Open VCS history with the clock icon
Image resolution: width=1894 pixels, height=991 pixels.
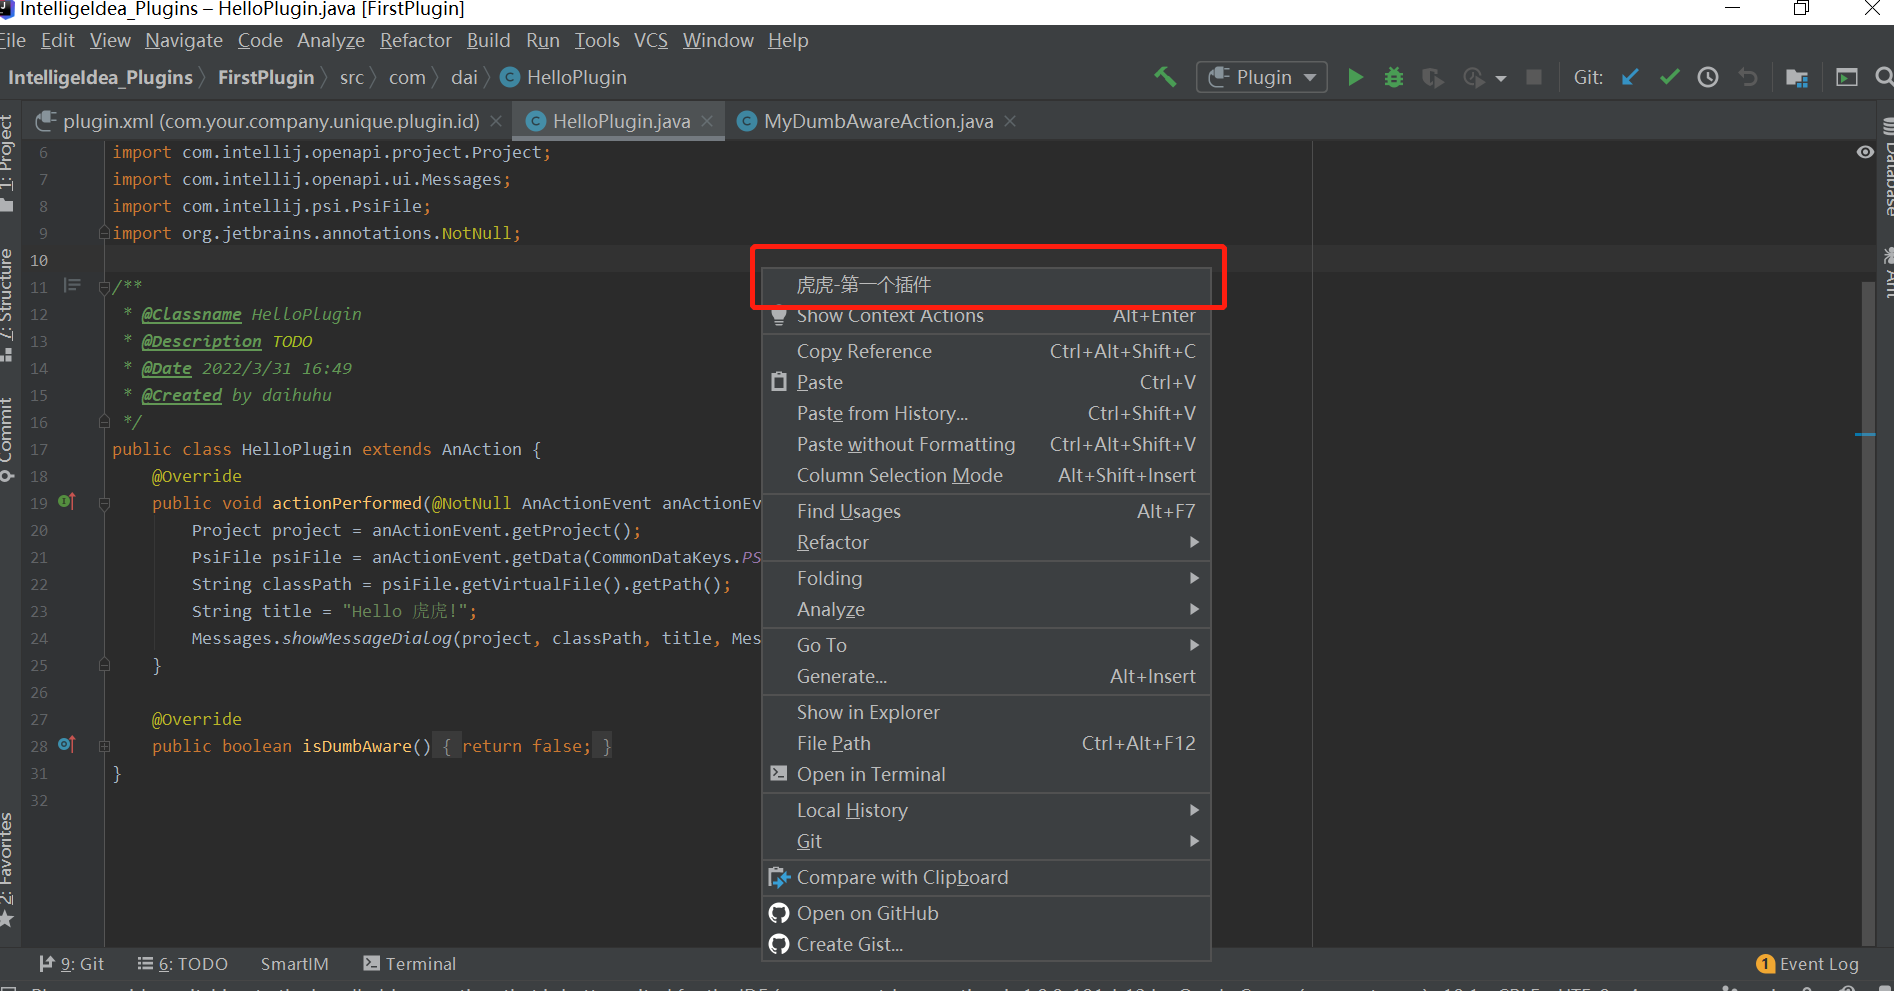[1707, 77]
